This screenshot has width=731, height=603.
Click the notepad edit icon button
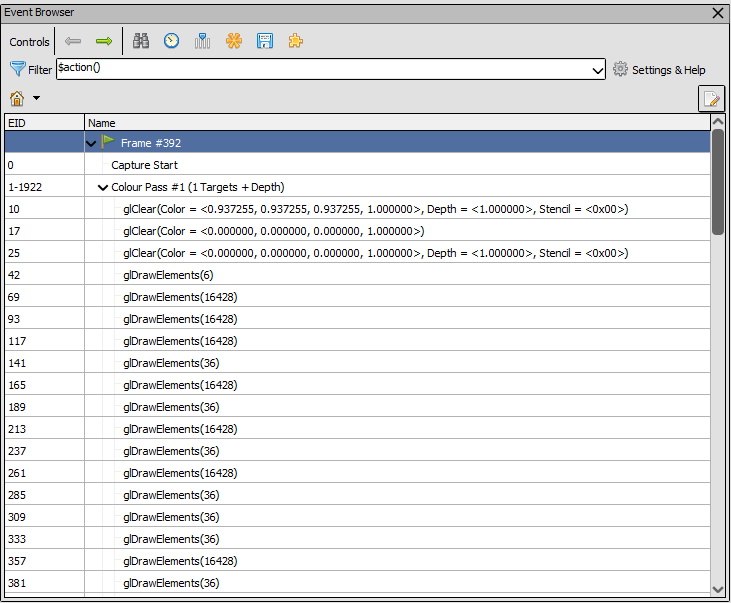point(711,98)
